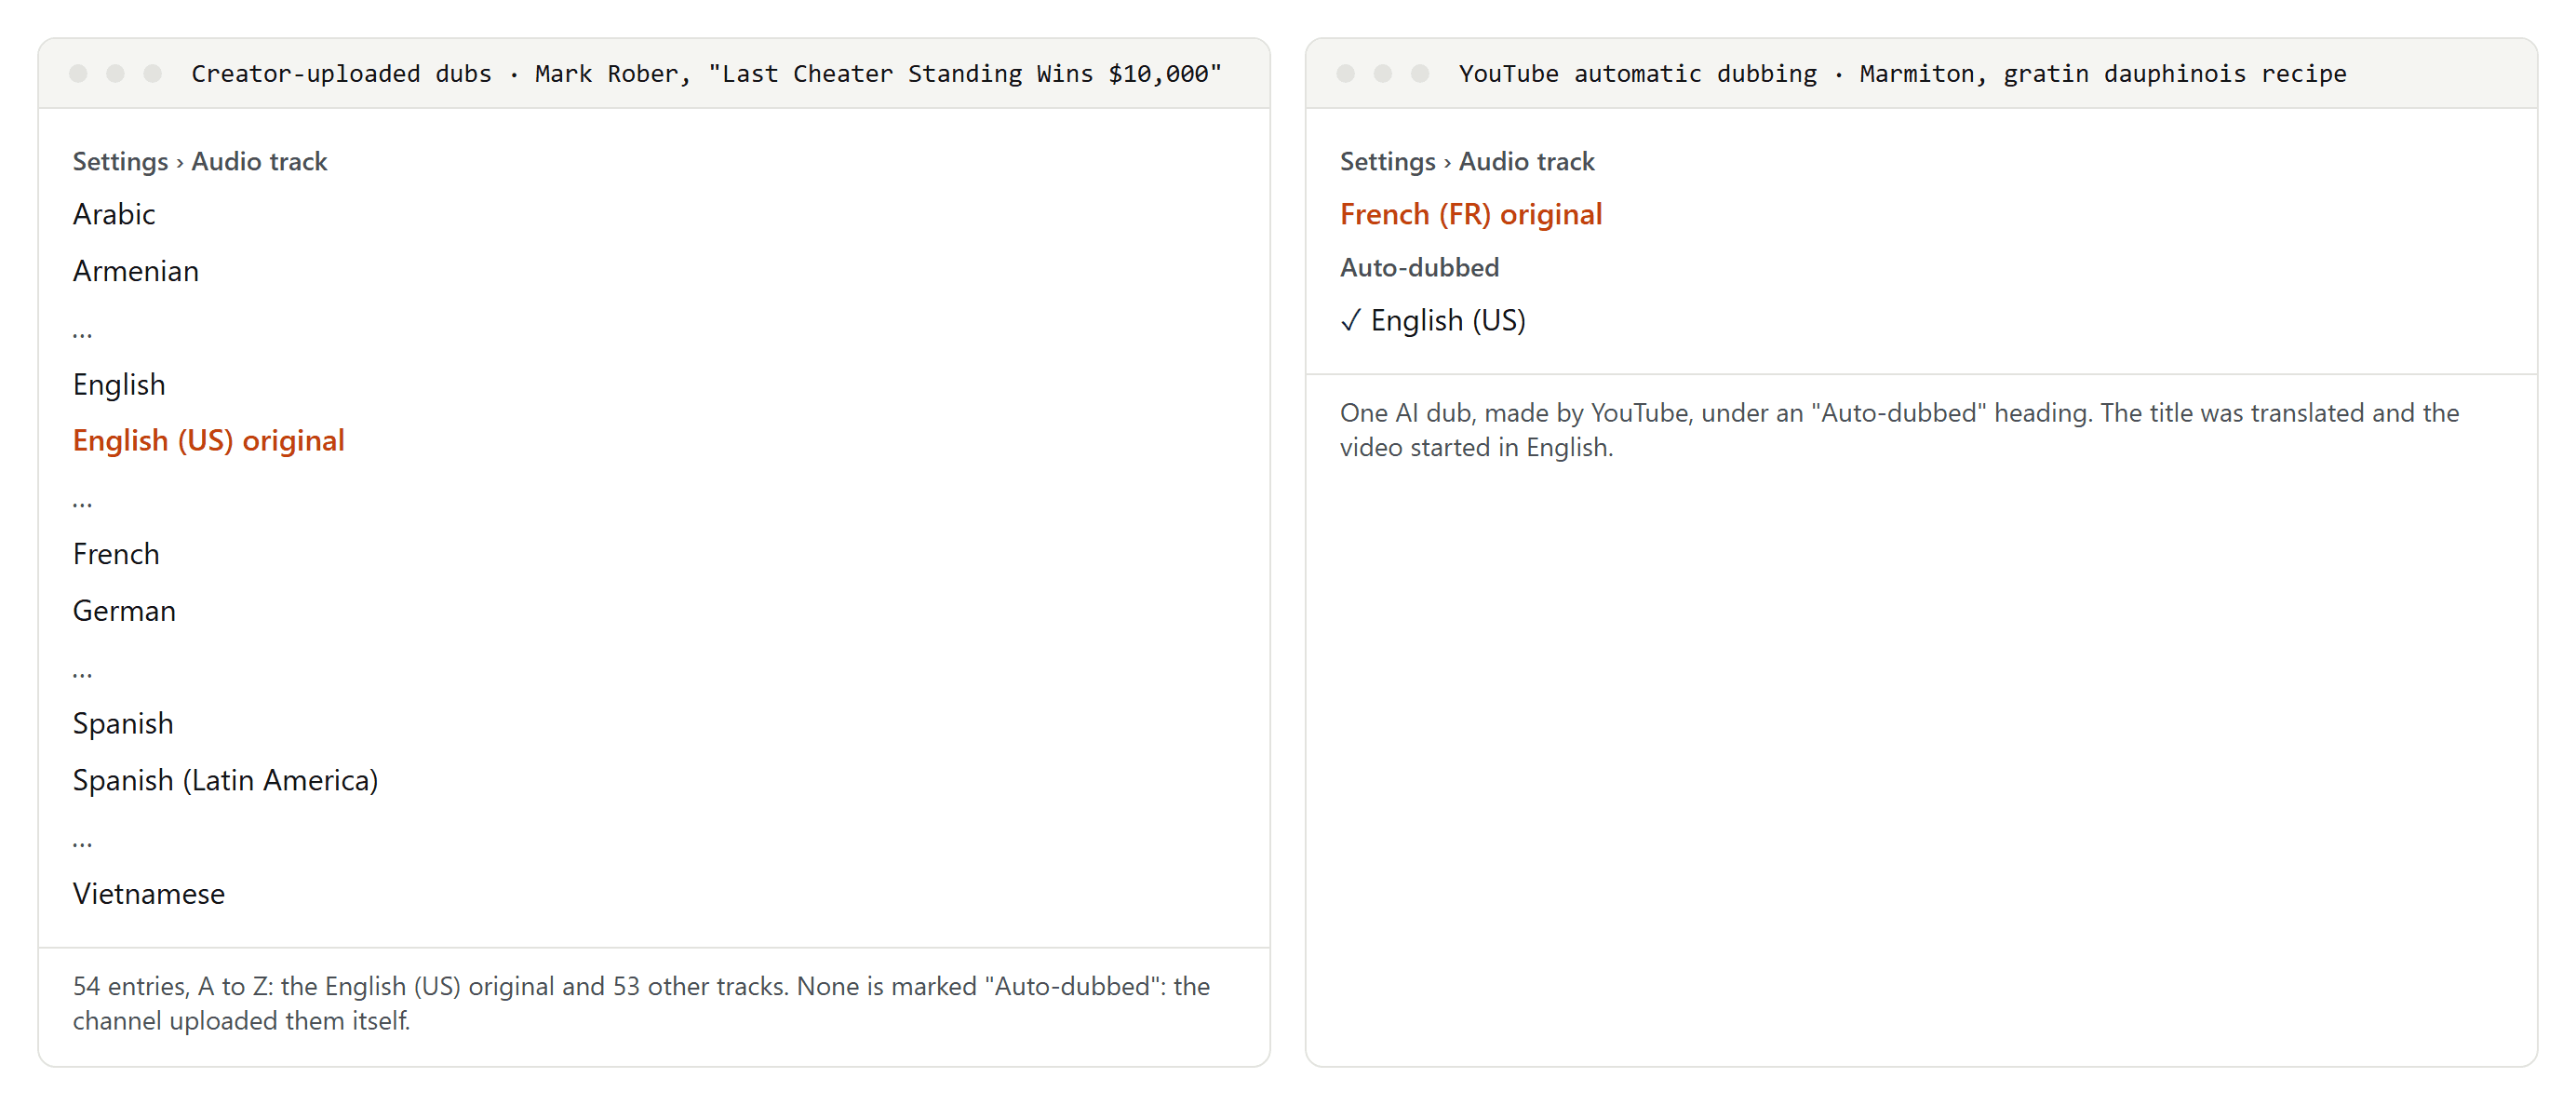Select the Armenian audio track
2576x1105 pixels.
[x=136, y=271]
